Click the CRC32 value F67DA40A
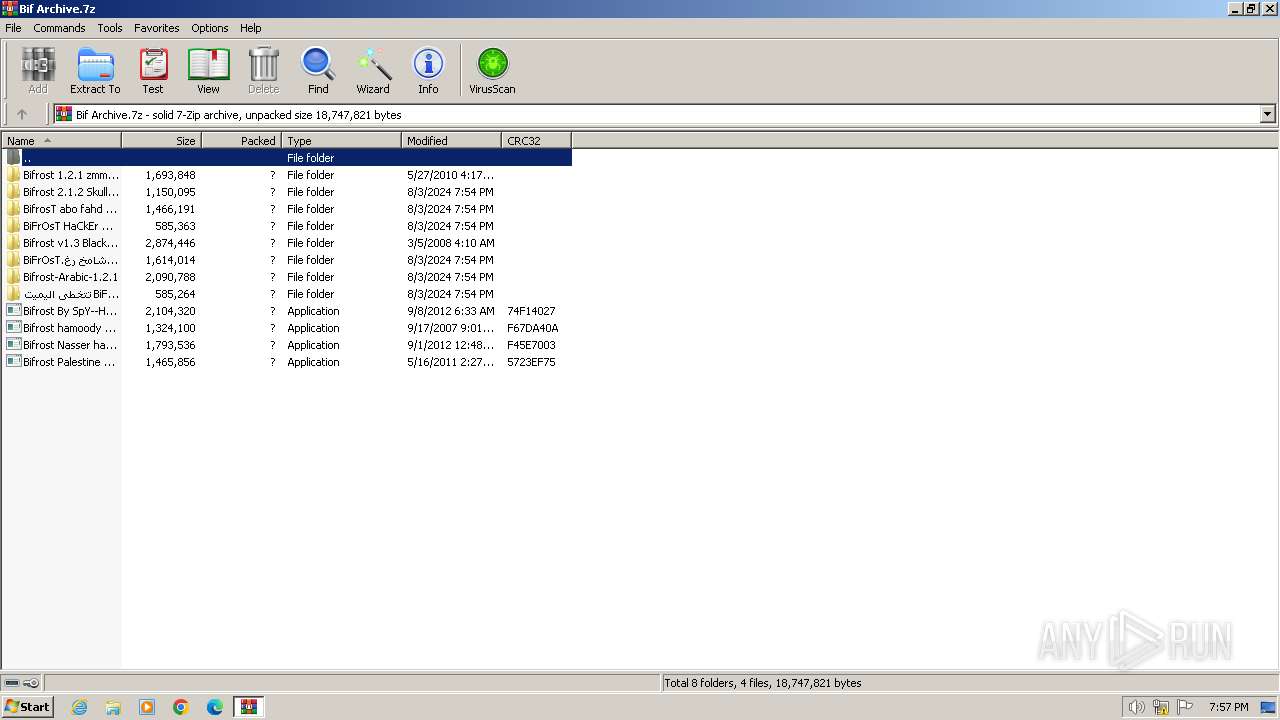Viewport: 1280px width, 720px height. click(x=533, y=328)
